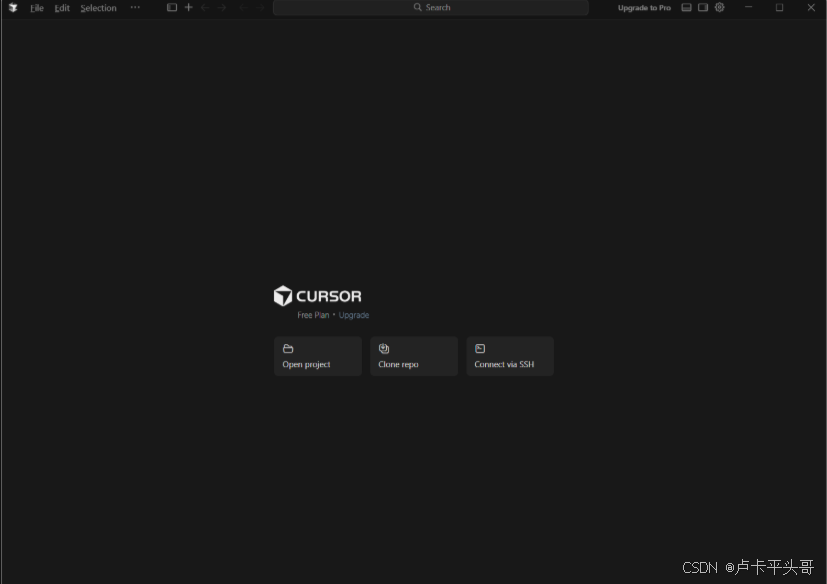
Task: Click the Connect via SSH card
Action: click(510, 356)
